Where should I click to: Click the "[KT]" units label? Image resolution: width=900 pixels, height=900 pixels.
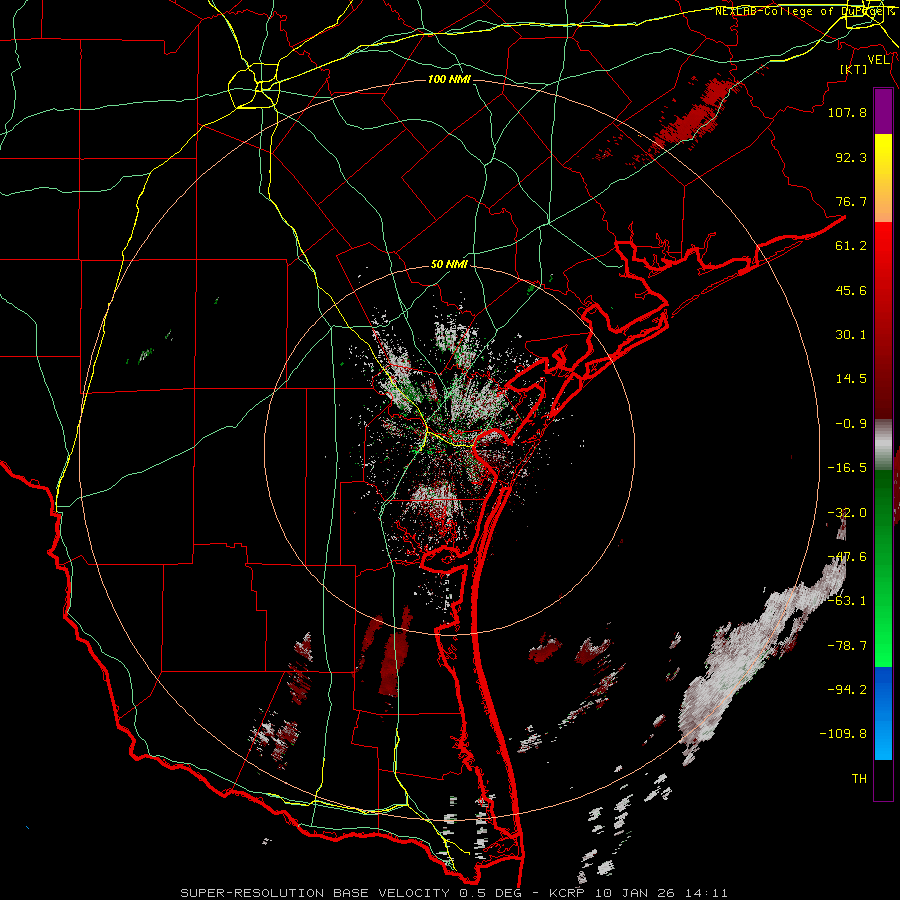853,69
